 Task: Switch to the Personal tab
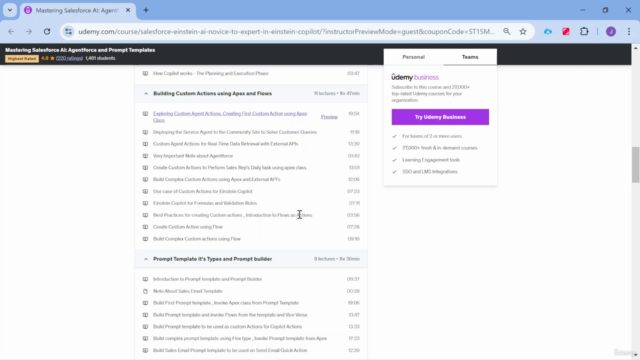[x=413, y=57]
